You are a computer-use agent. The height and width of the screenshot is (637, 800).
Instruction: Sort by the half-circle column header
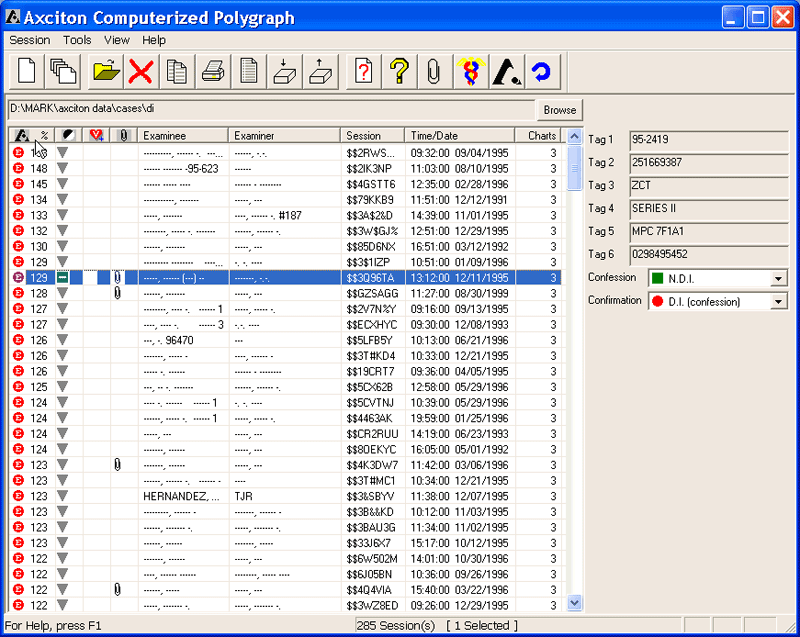tap(68, 135)
